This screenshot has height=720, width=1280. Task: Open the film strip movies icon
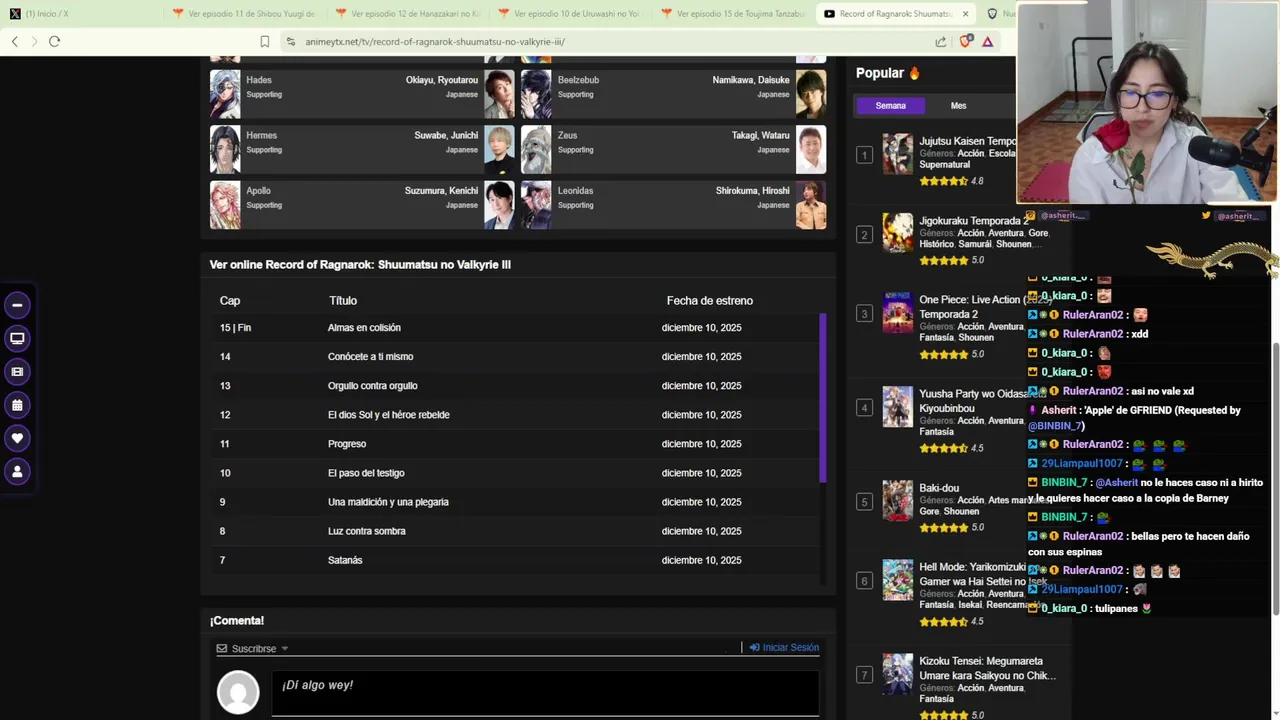pyautogui.click(x=17, y=371)
